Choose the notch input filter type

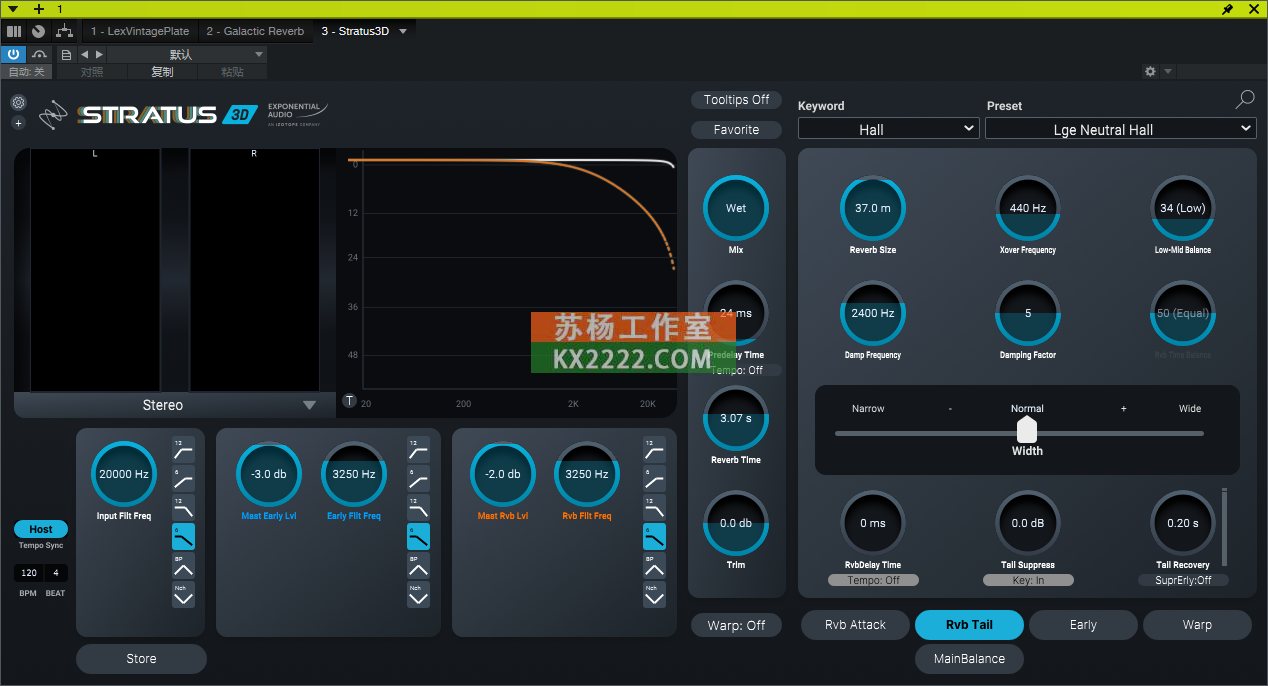point(183,594)
